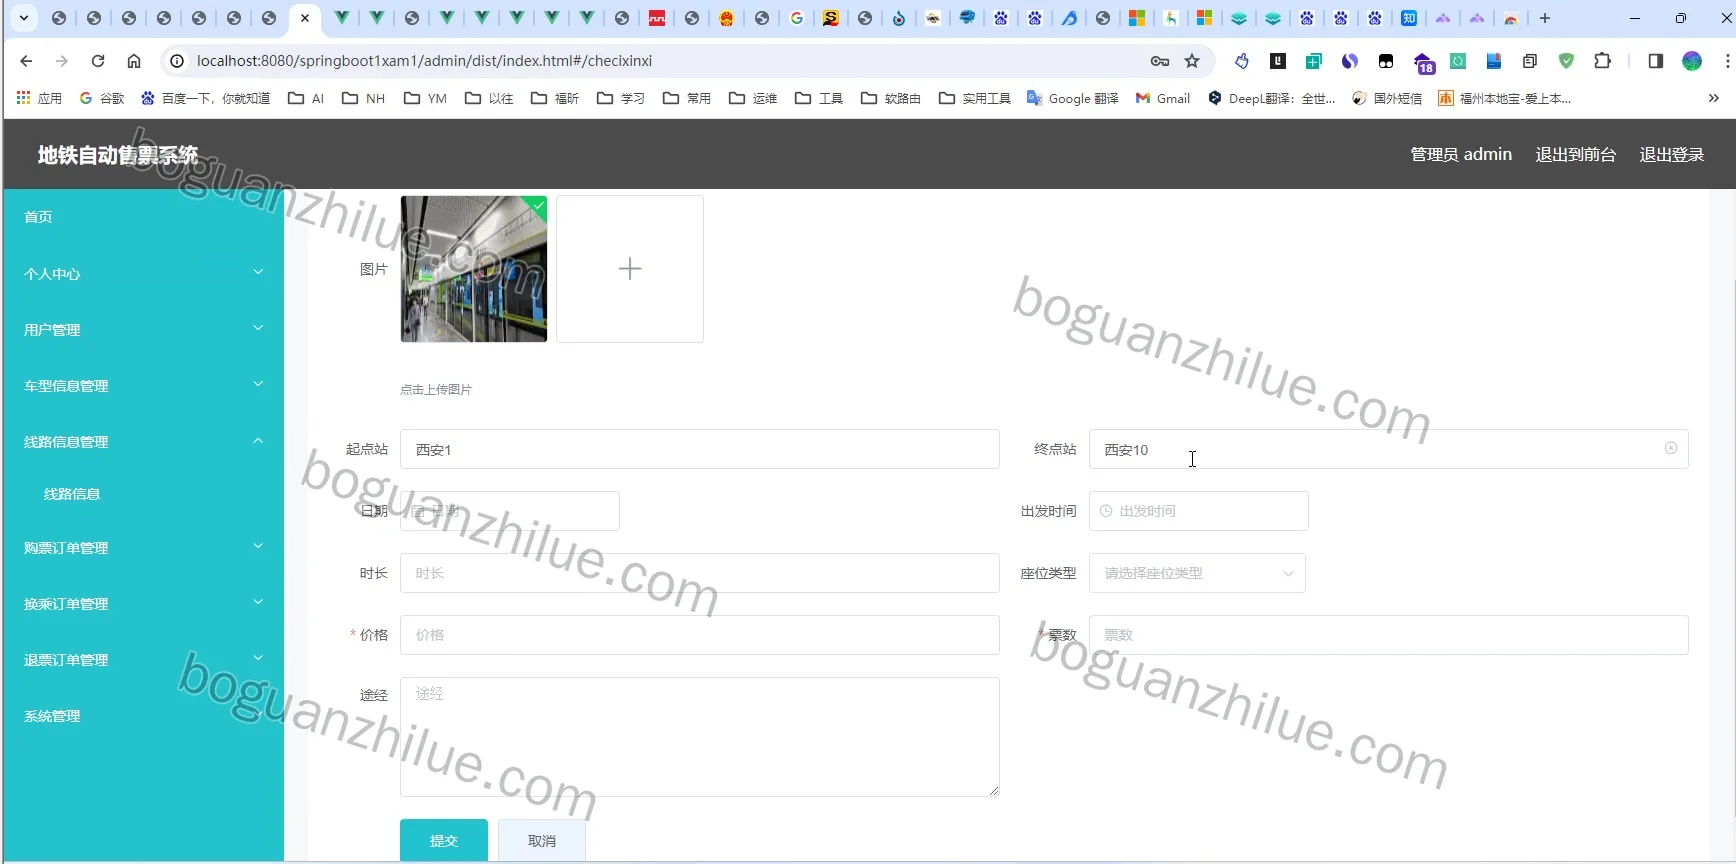The image size is (1736, 864).
Task: Click the 取消 cancel button
Action: click(x=542, y=840)
